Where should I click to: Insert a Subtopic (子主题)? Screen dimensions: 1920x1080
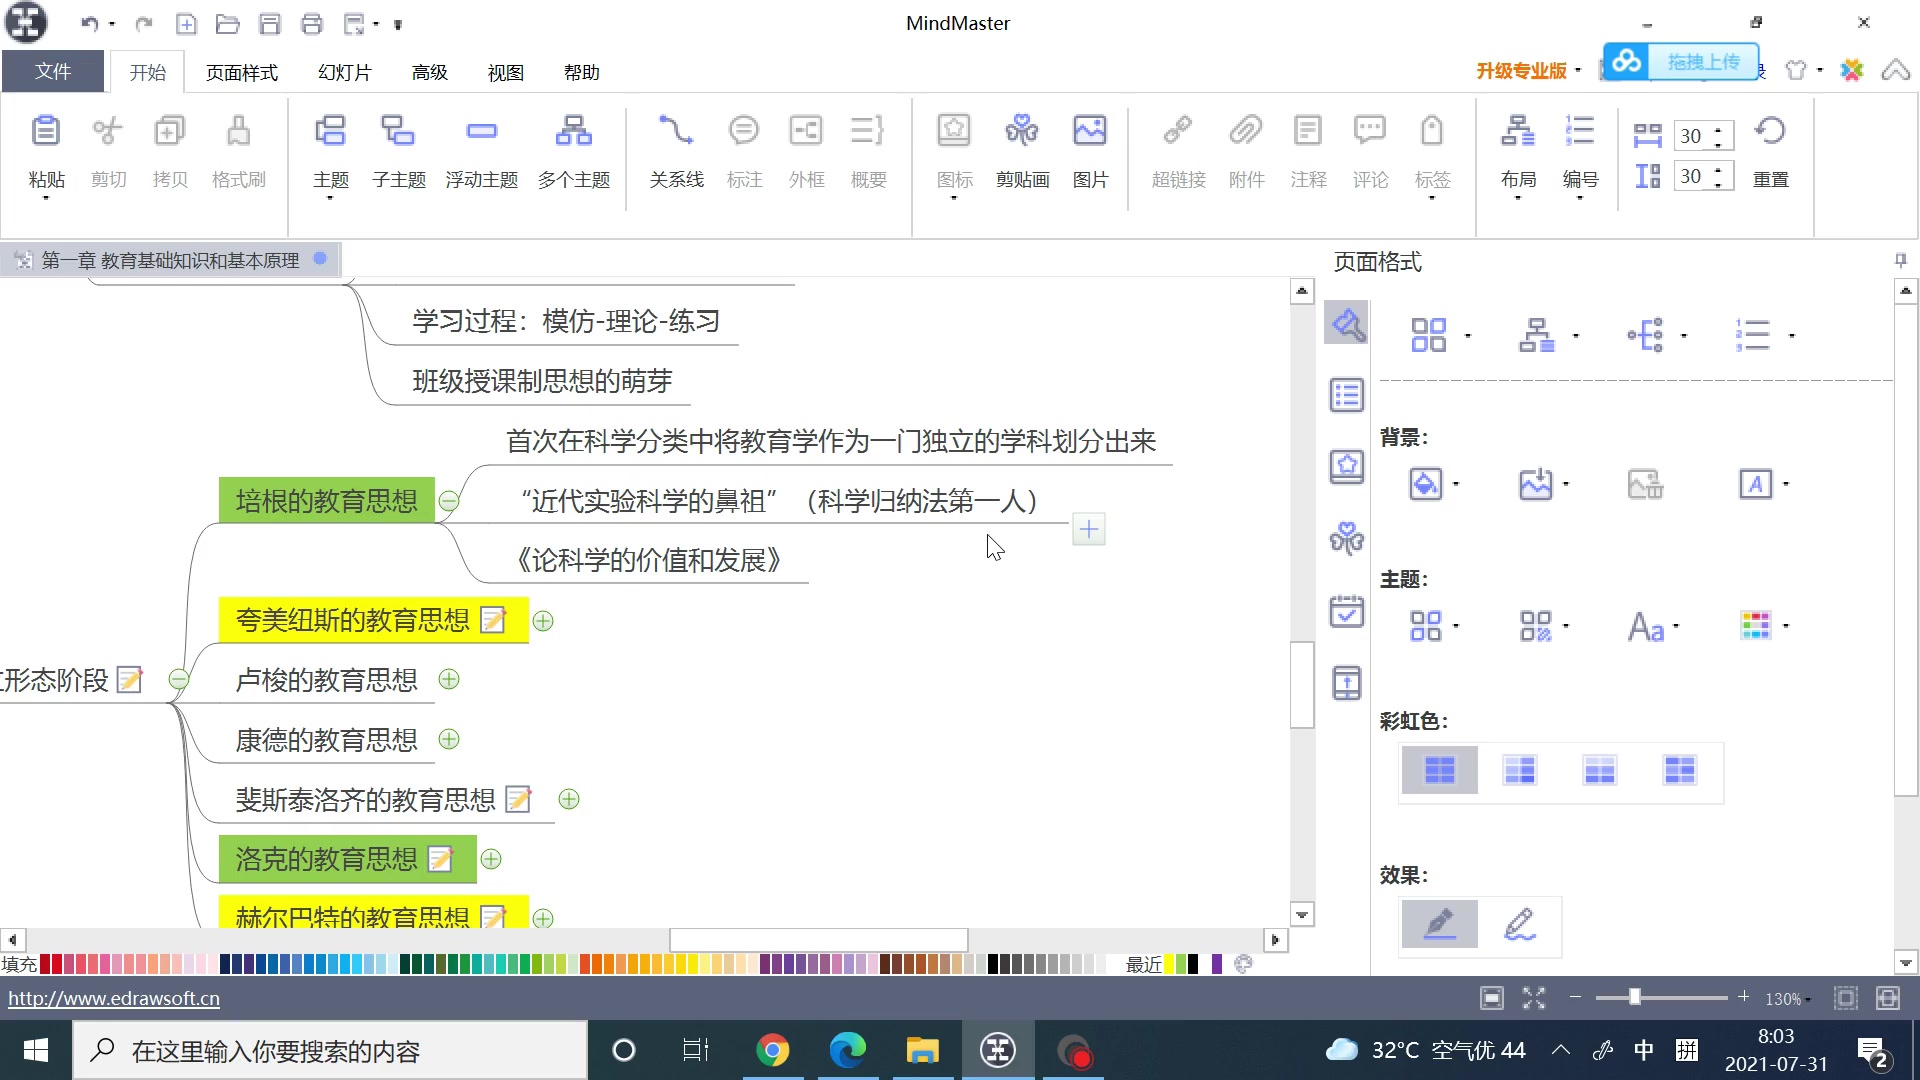coord(398,131)
